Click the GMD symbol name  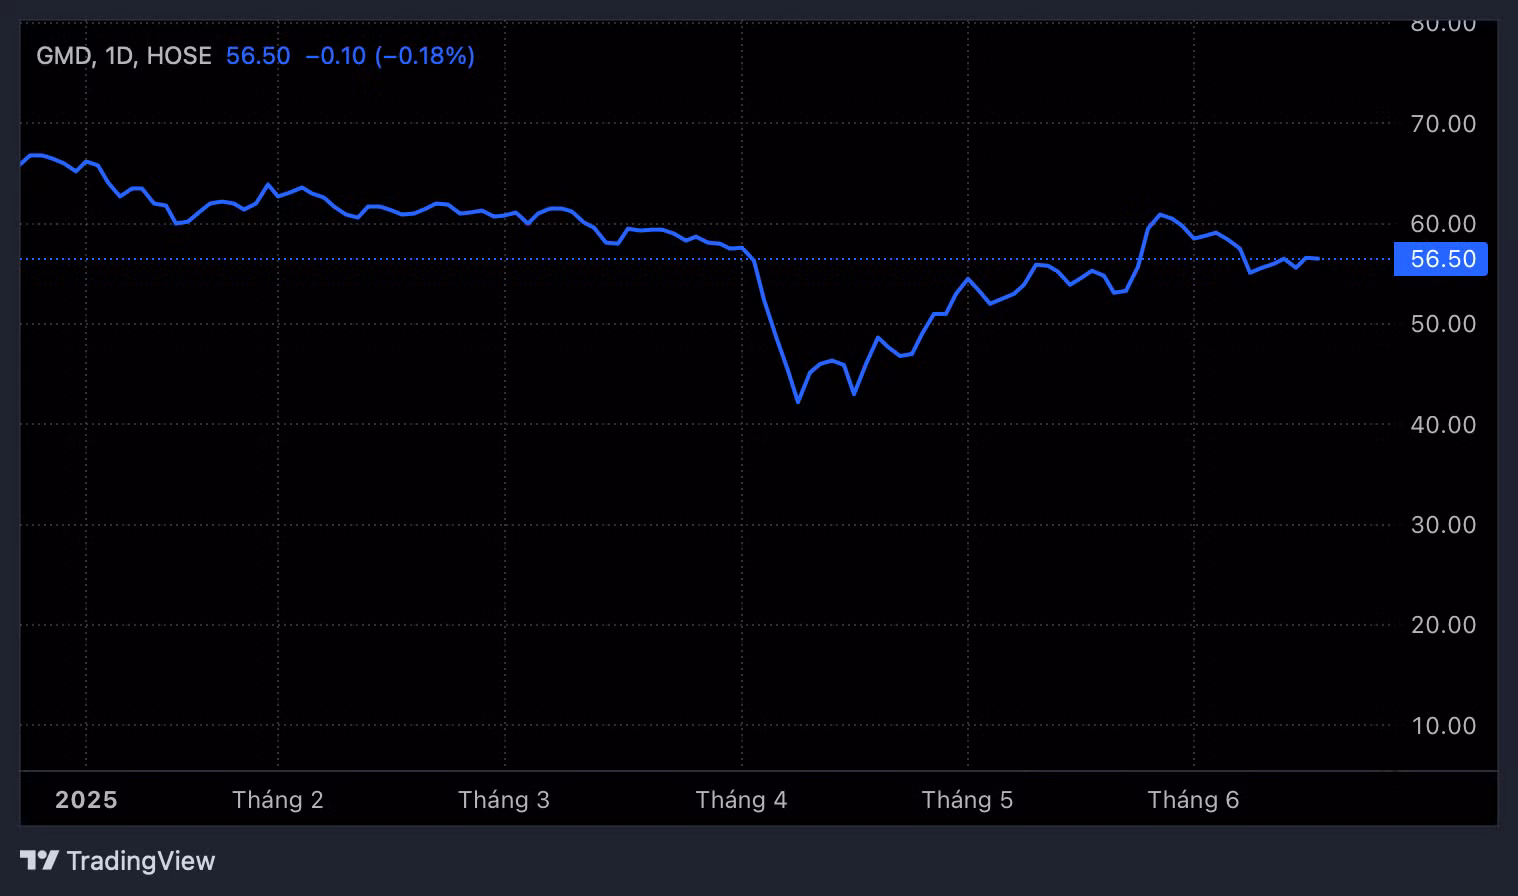(64, 56)
